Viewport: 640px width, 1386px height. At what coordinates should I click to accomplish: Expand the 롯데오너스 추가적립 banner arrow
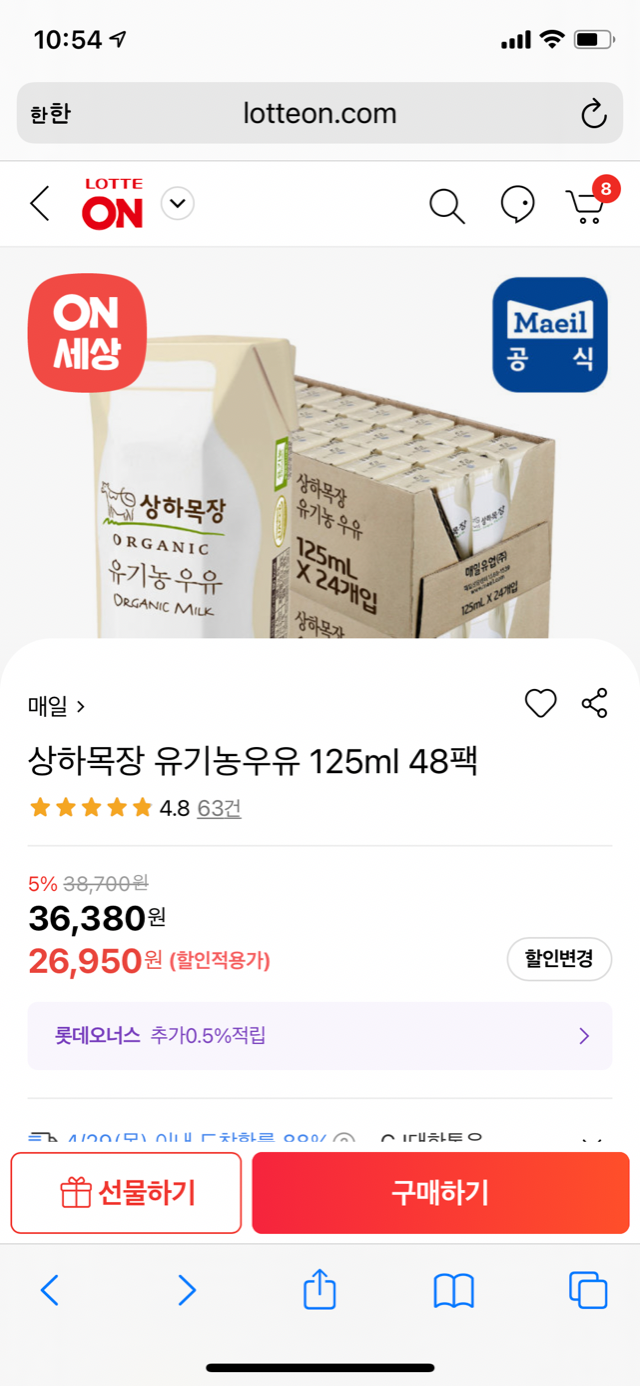click(584, 1036)
